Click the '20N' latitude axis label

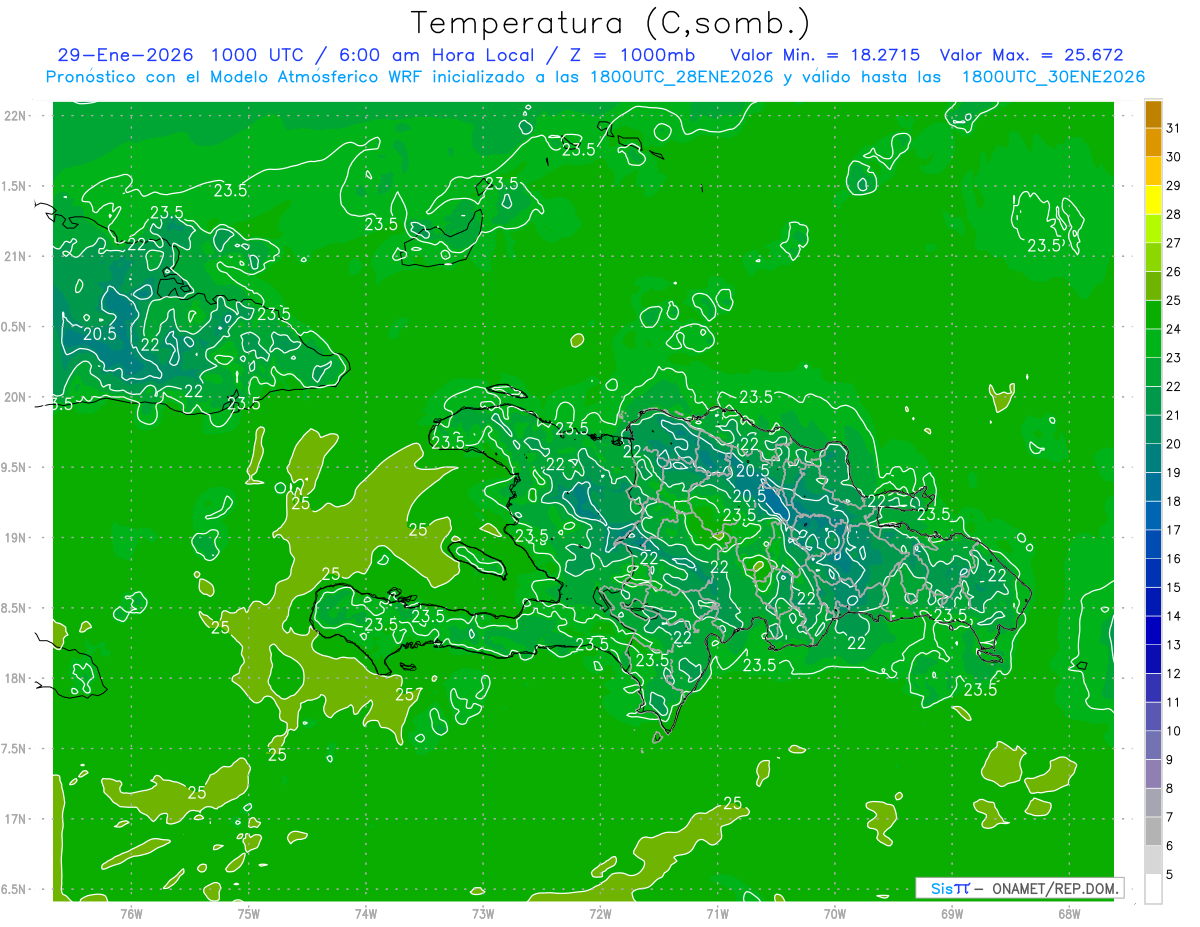click(15, 397)
